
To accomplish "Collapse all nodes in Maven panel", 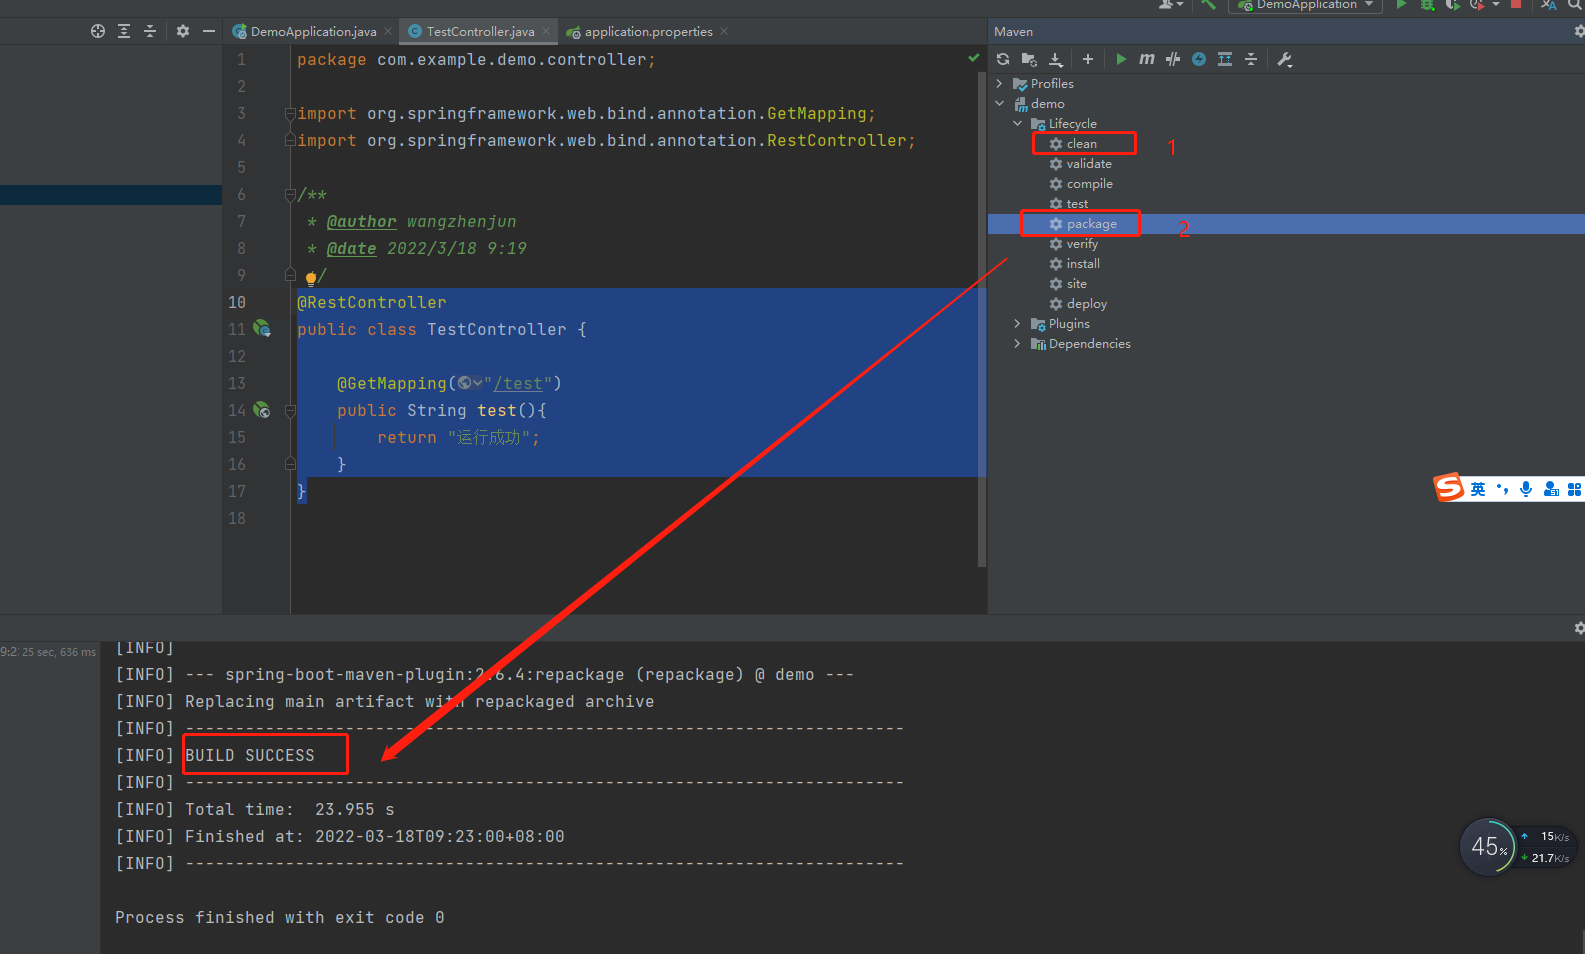I will point(1251,59).
